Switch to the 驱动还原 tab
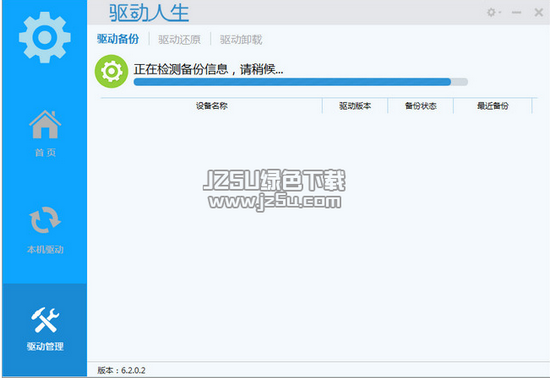The width and height of the screenshot is (550, 378). click(x=179, y=39)
